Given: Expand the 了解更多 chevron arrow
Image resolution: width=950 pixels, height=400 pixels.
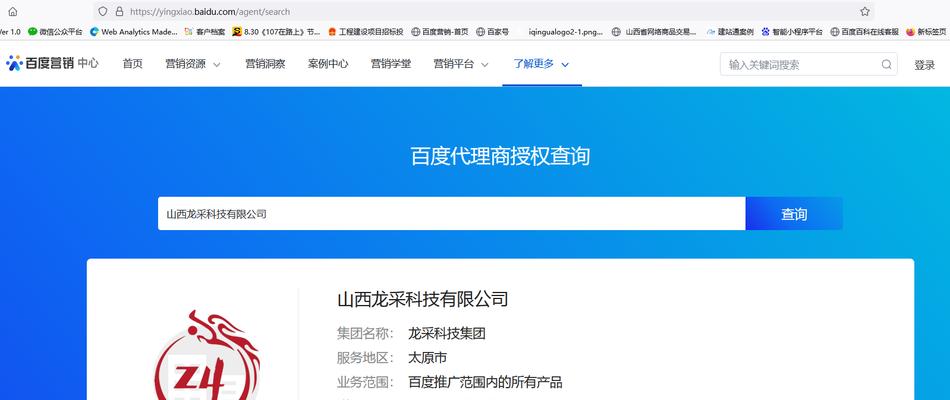Looking at the screenshot, I should pyautogui.click(x=565, y=64).
